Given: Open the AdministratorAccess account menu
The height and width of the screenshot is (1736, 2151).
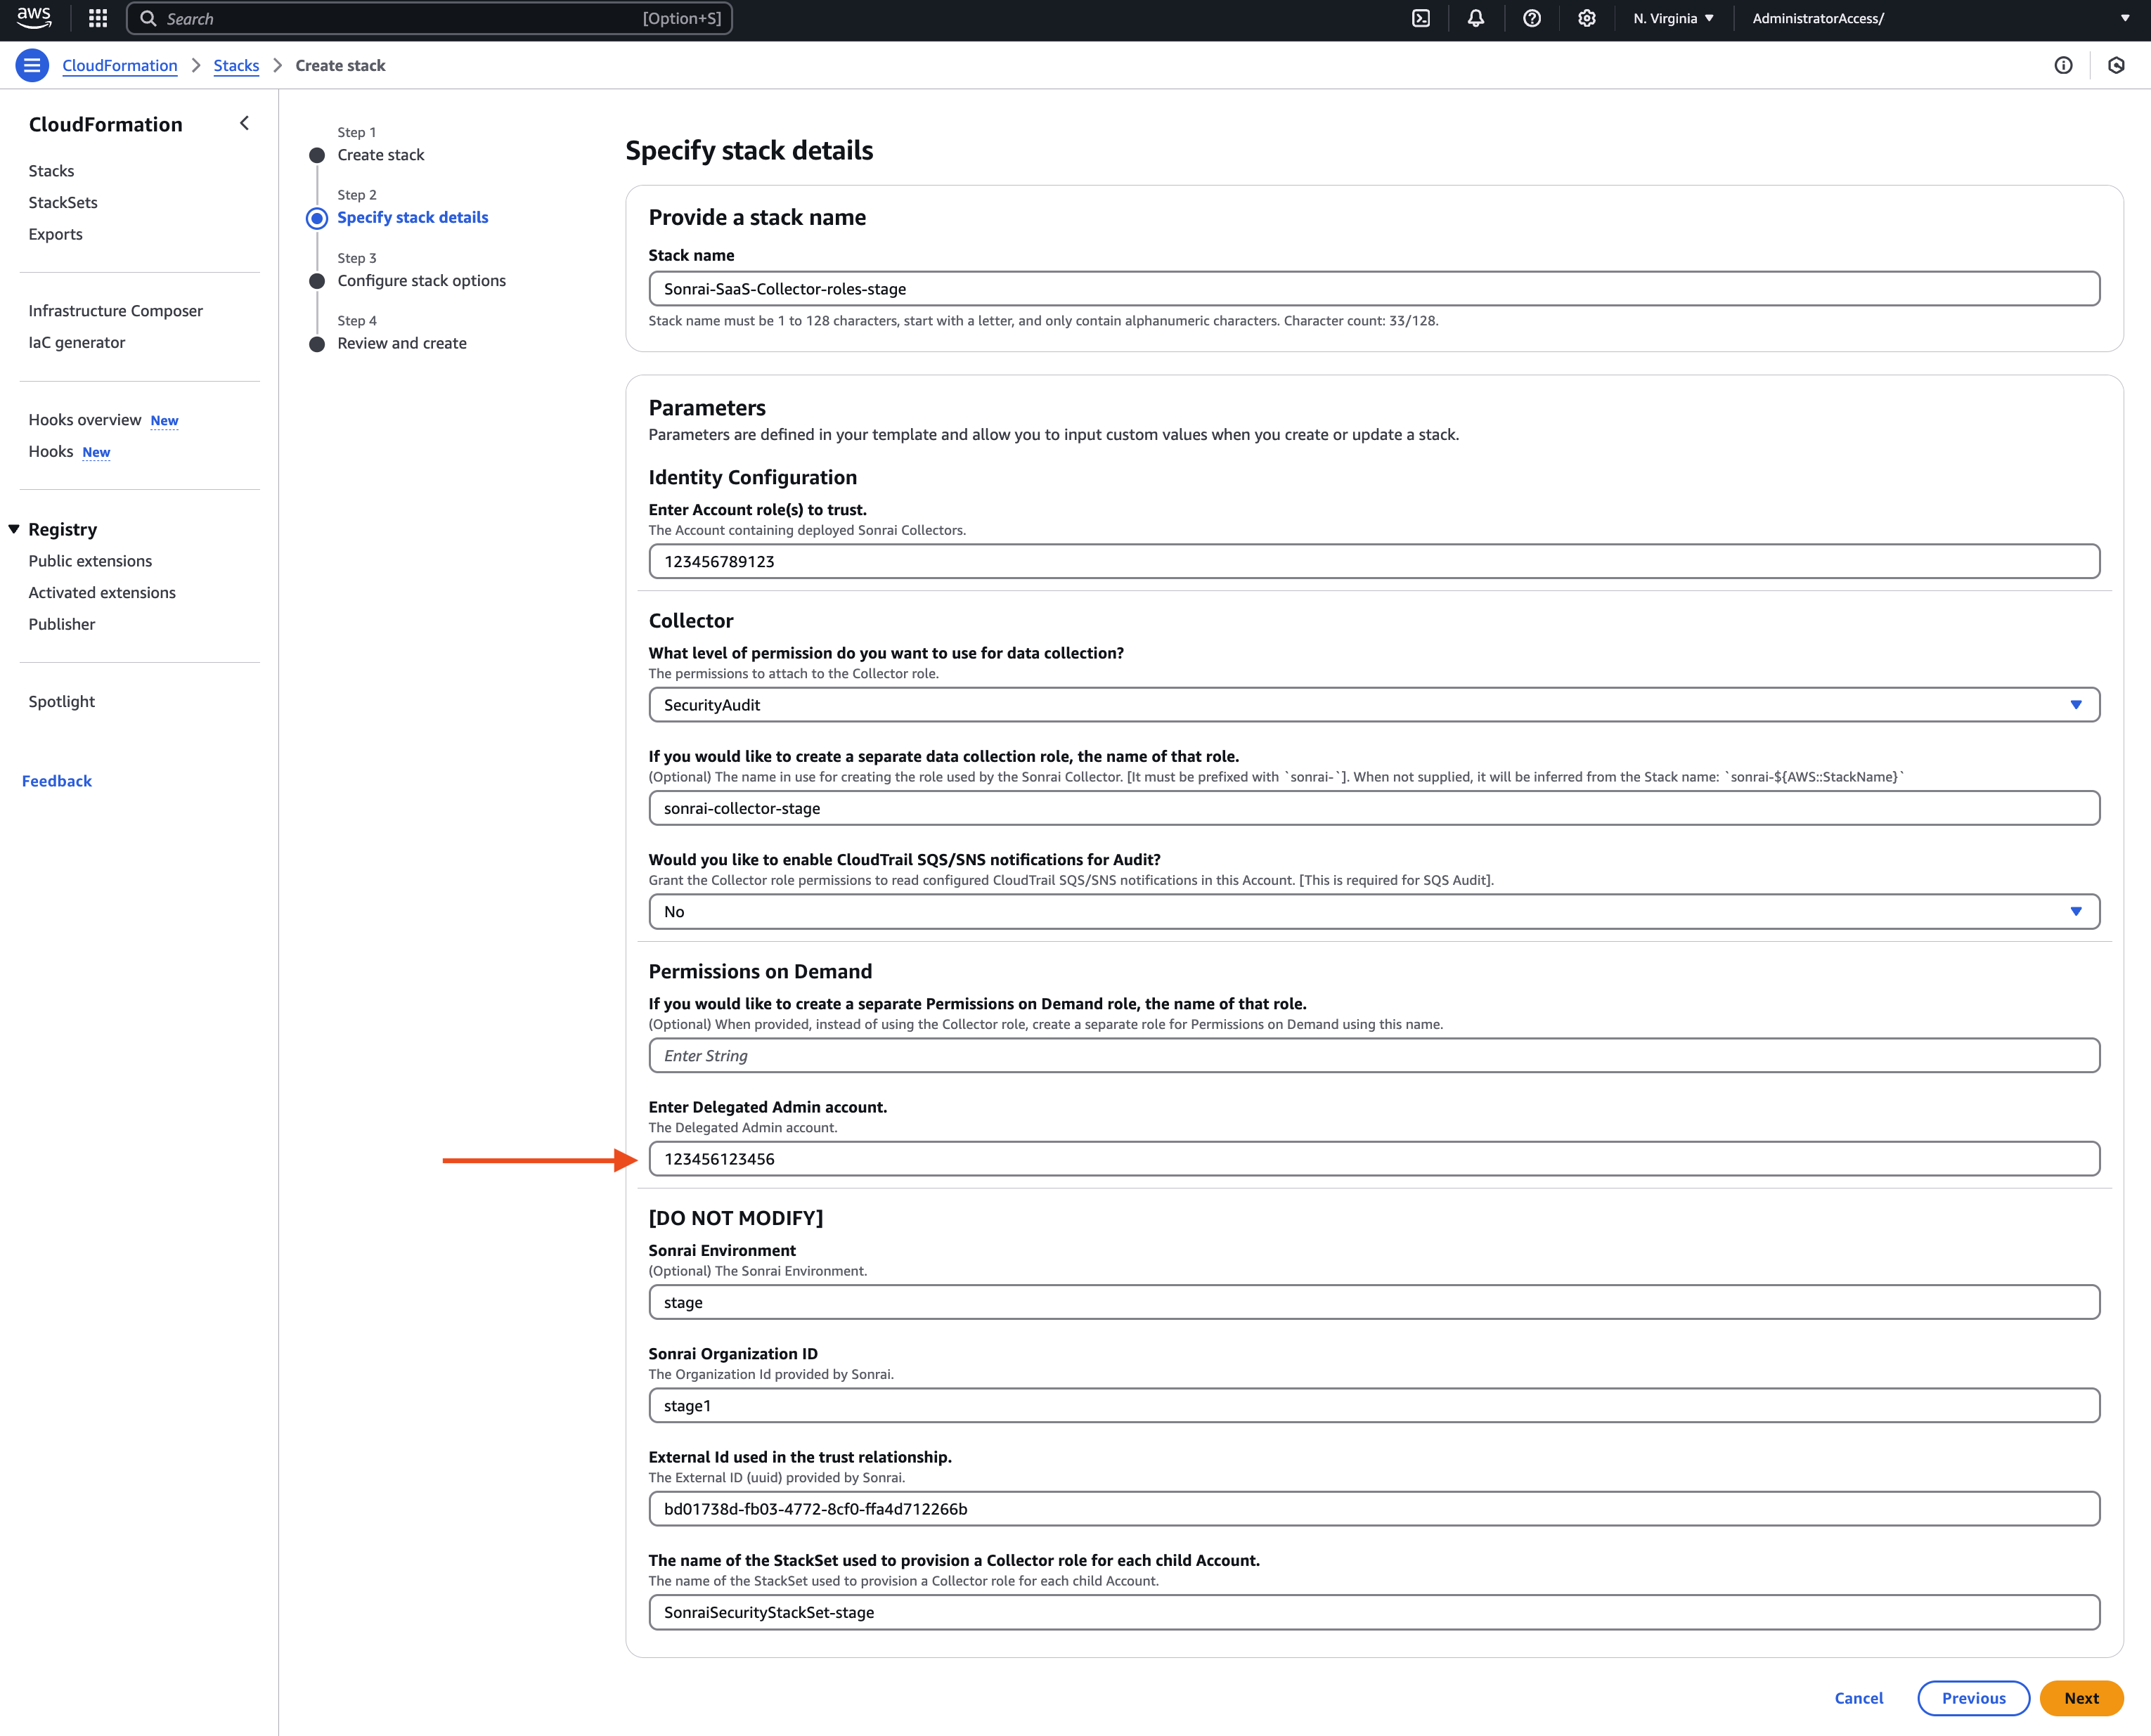Looking at the screenshot, I should [x=1941, y=18].
